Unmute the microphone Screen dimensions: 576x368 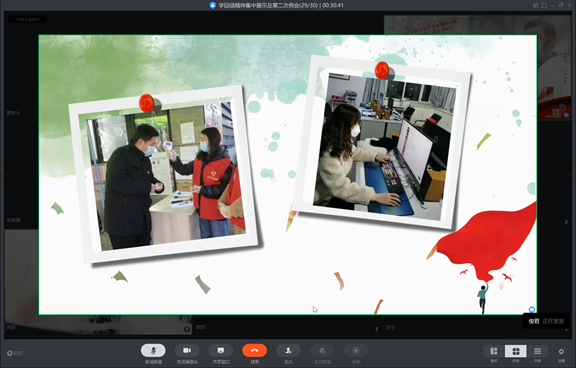click(153, 350)
